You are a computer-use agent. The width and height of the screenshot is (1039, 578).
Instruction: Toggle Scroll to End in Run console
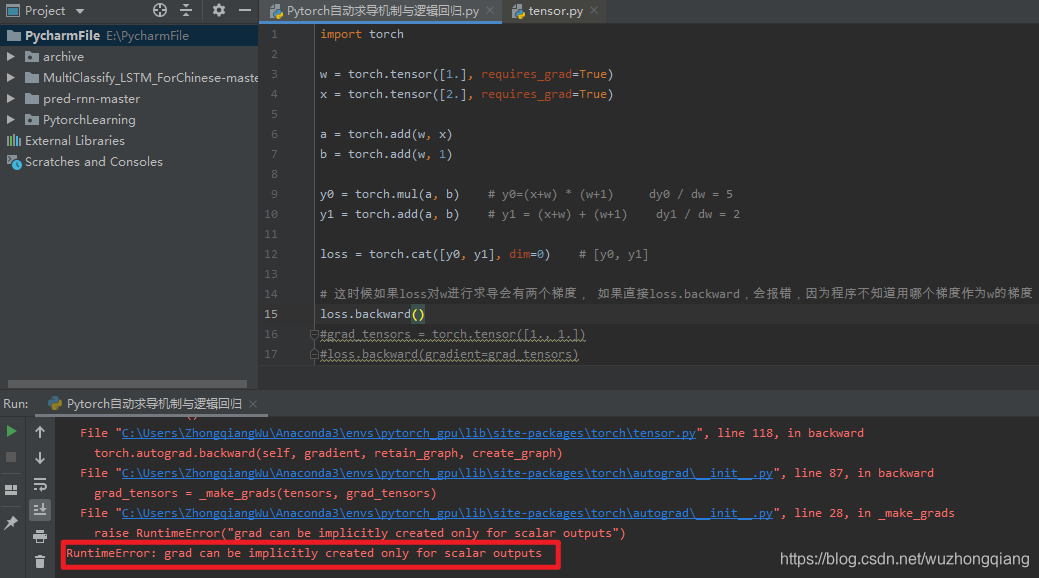tap(40, 510)
